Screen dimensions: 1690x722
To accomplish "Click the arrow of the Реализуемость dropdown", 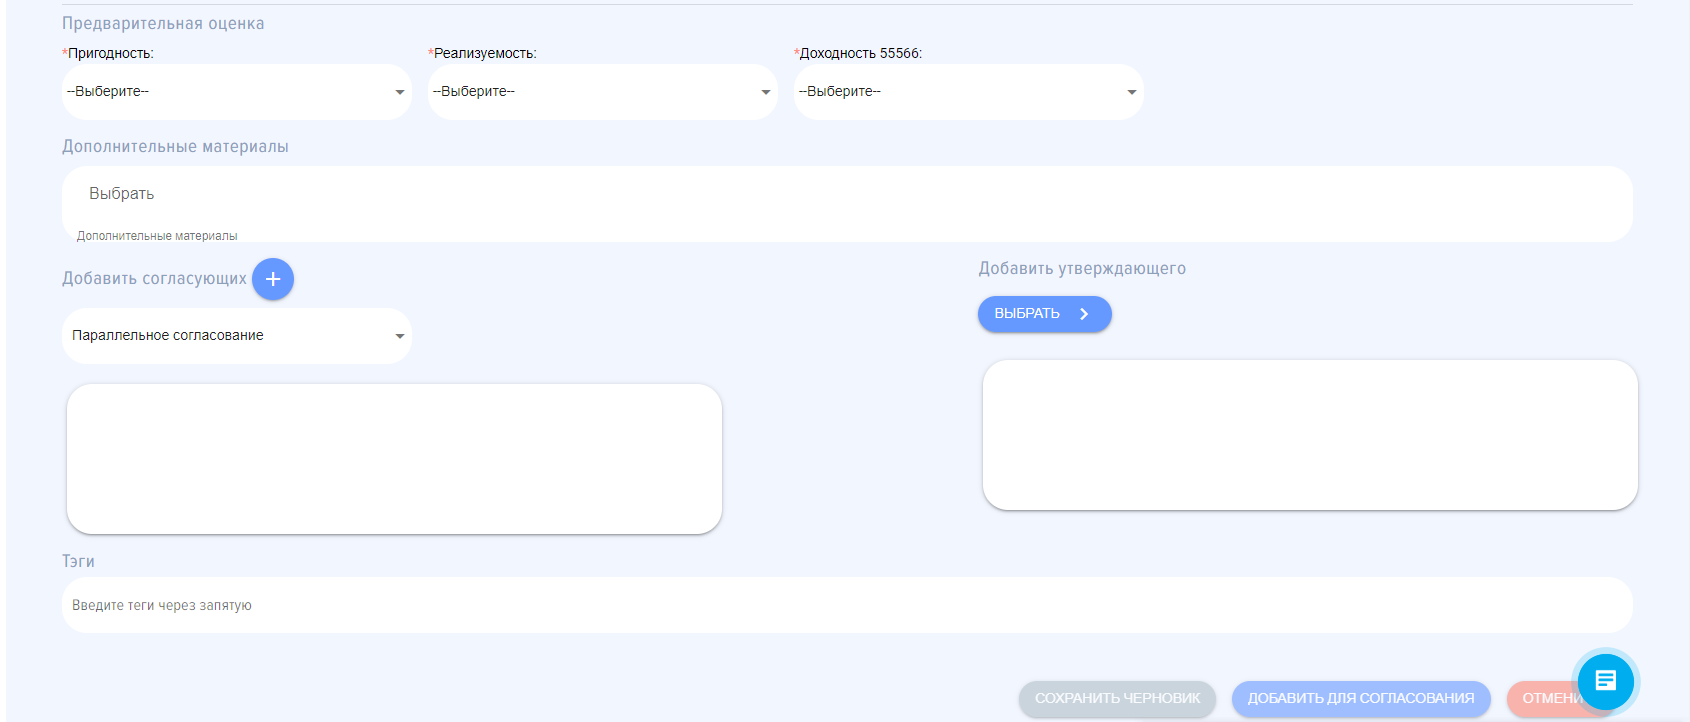I will click(x=766, y=92).
